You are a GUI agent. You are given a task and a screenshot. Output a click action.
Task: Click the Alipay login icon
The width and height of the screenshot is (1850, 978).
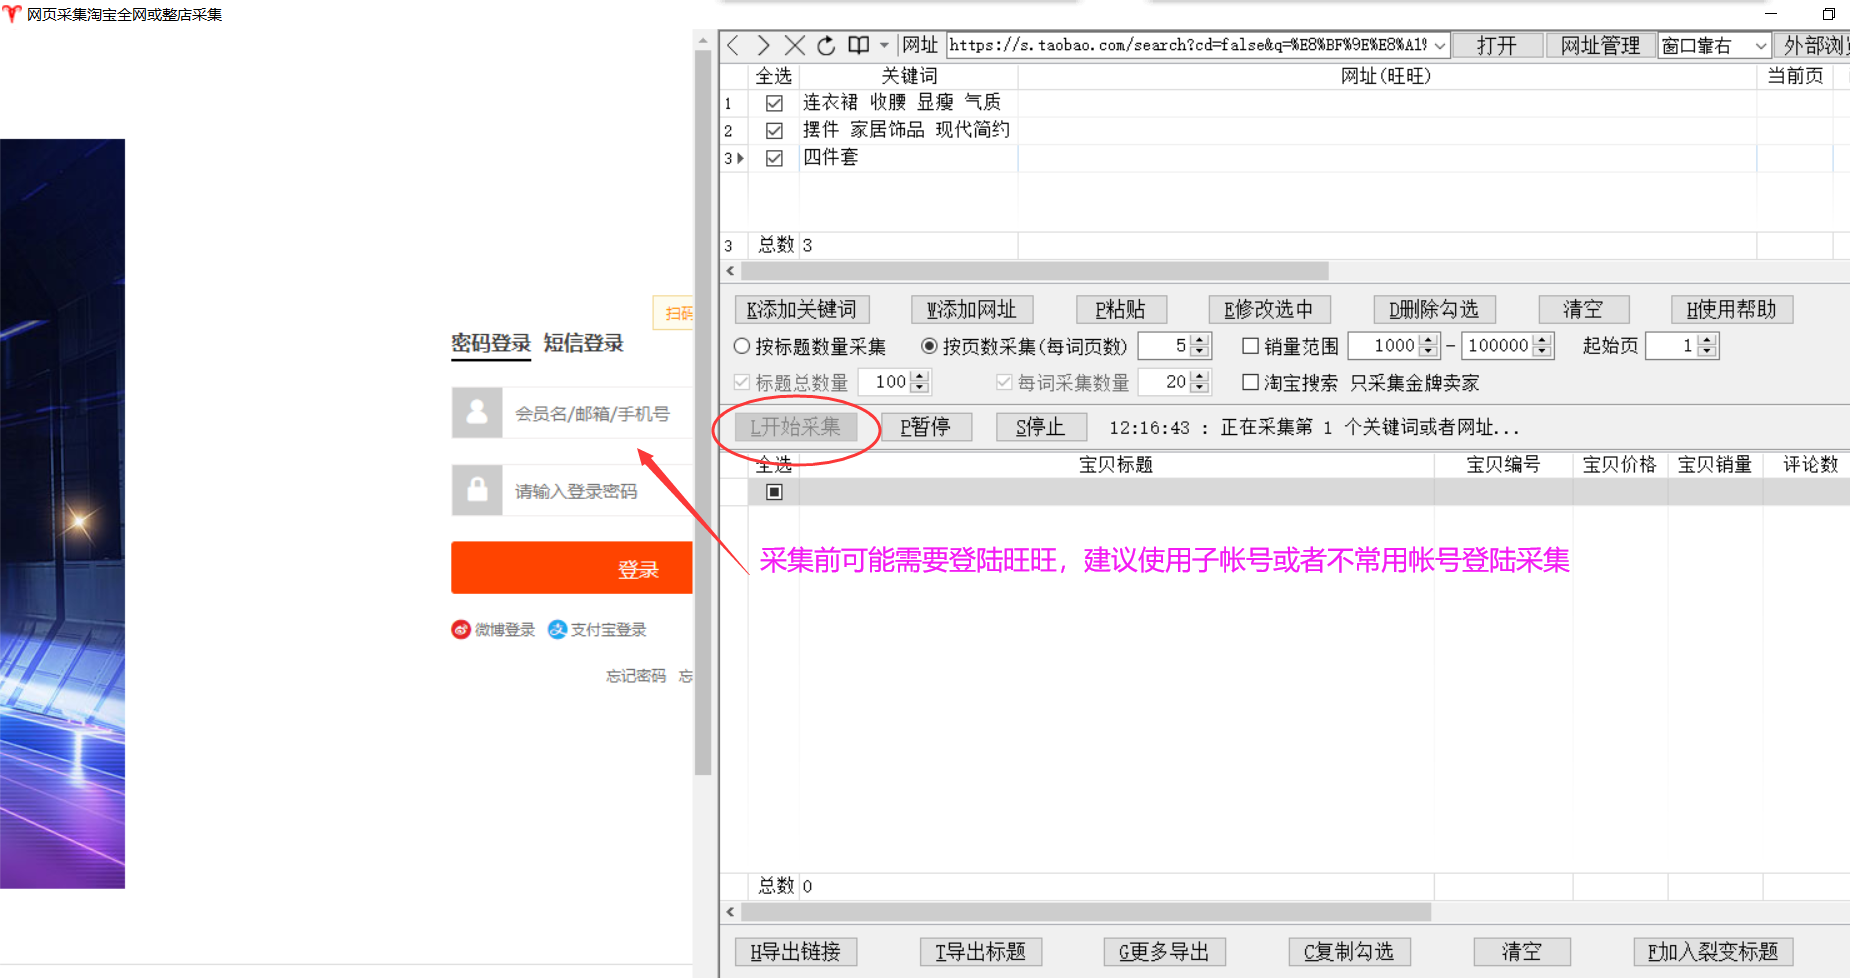(557, 629)
